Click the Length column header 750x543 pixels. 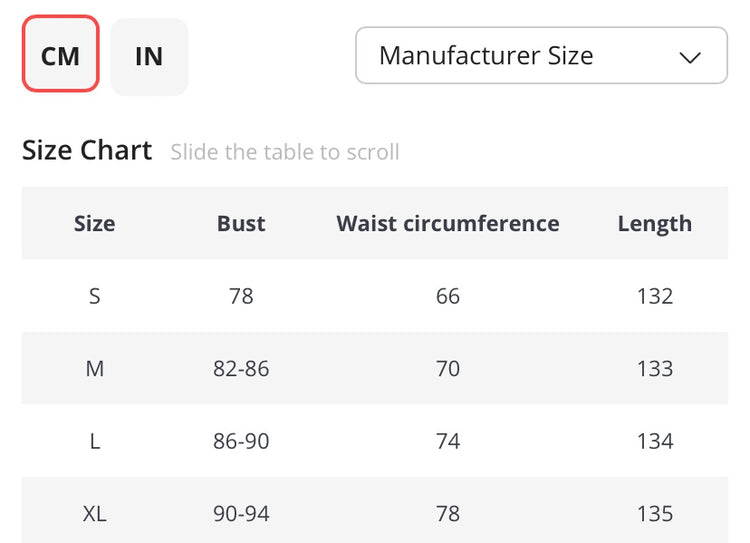654,223
